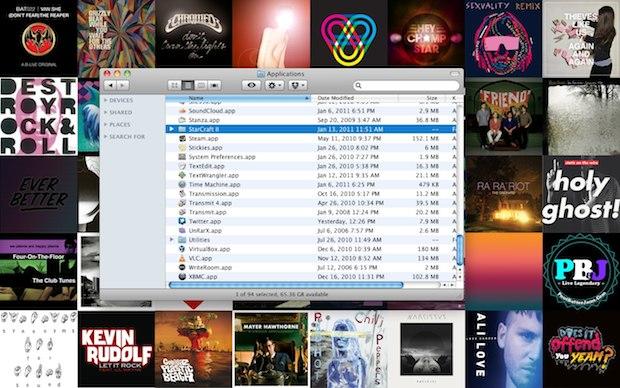Image resolution: width=620 pixels, height=388 pixels.
Task: Expand the StarCraft II folder
Action: pos(171,129)
